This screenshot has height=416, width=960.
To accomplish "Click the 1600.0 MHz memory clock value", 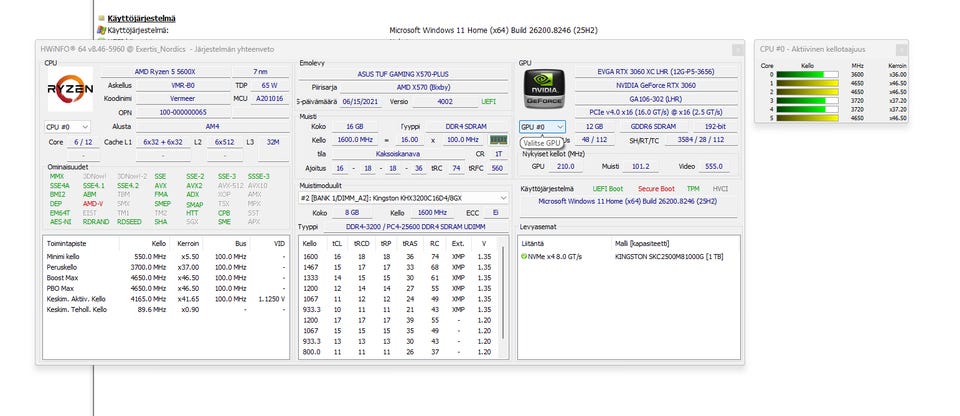I will tap(355, 140).
